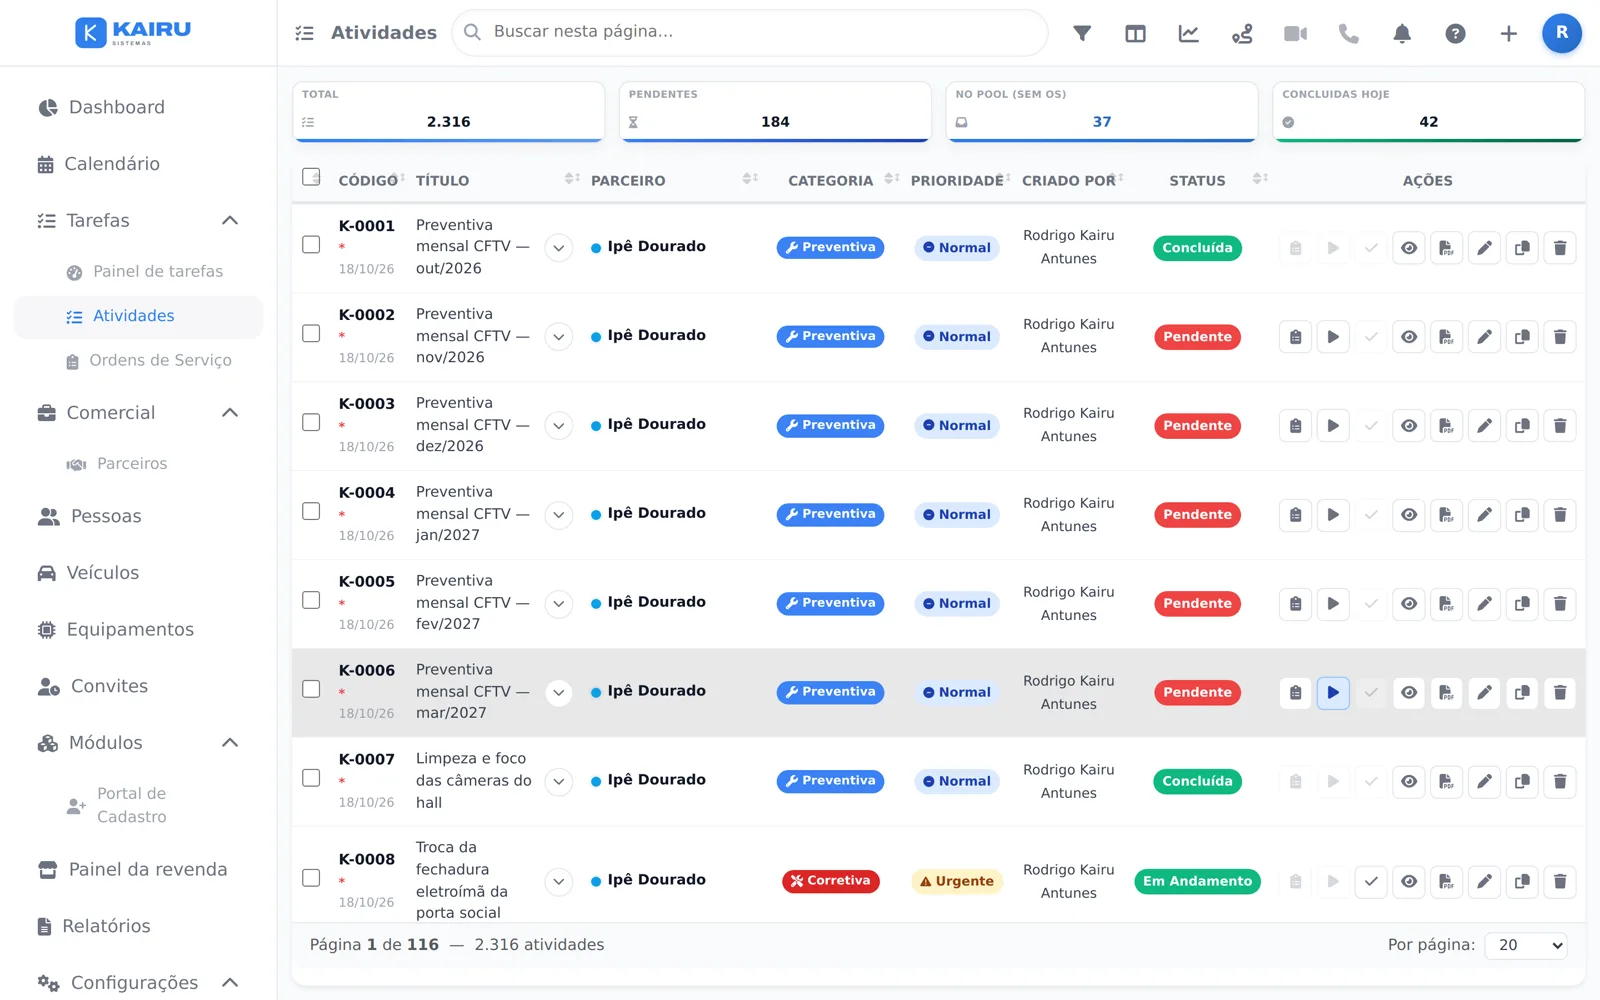Image resolution: width=1600 pixels, height=1000 pixels.
Task: Focus the 'Buscar nesta página' search field
Action: [x=750, y=32]
